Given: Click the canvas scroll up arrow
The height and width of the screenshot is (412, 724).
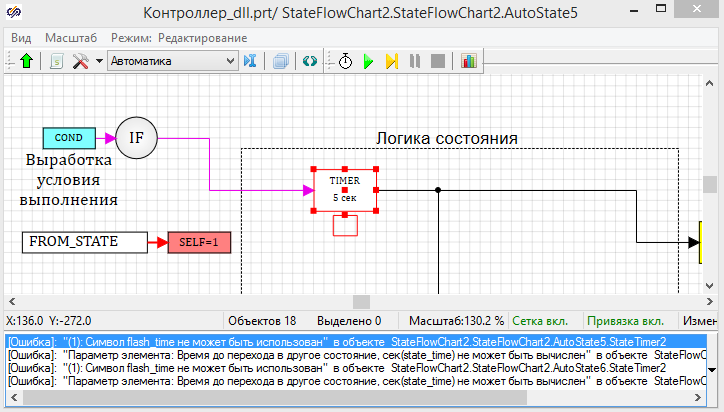Looking at the screenshot, I should coord(709,83).
